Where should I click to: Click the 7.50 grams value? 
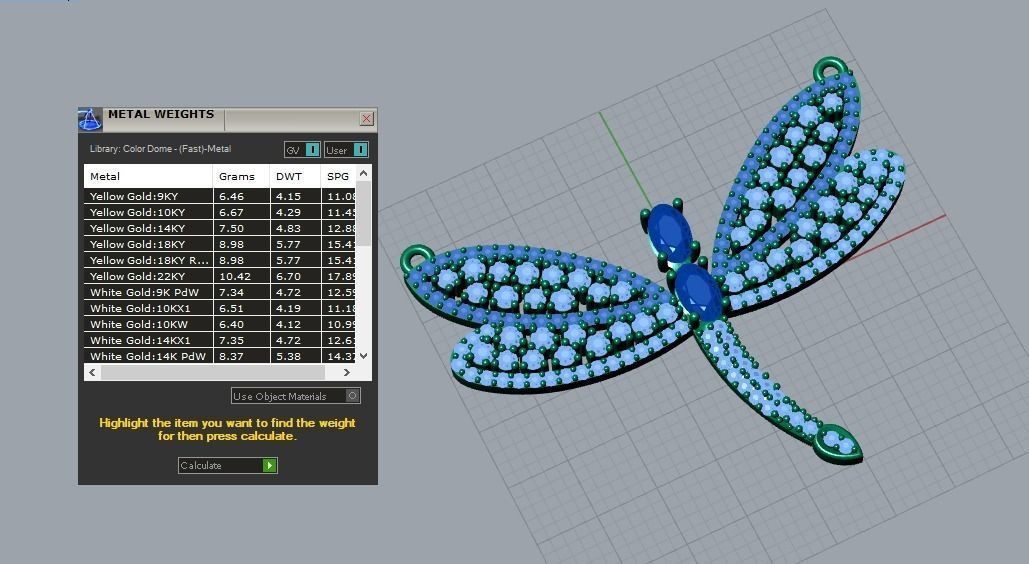(x=231, y=228)
